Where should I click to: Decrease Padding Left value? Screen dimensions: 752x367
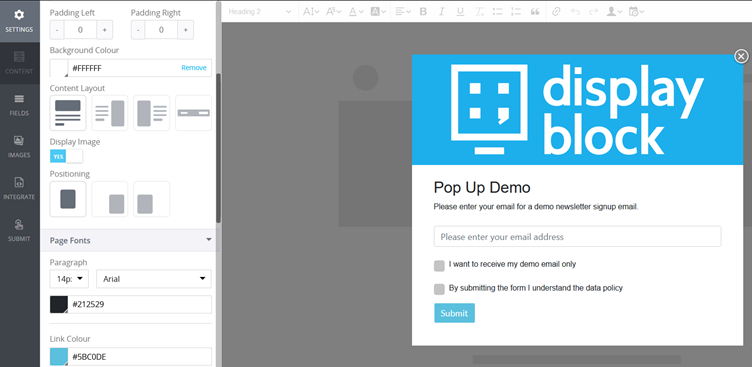point(57,30)
